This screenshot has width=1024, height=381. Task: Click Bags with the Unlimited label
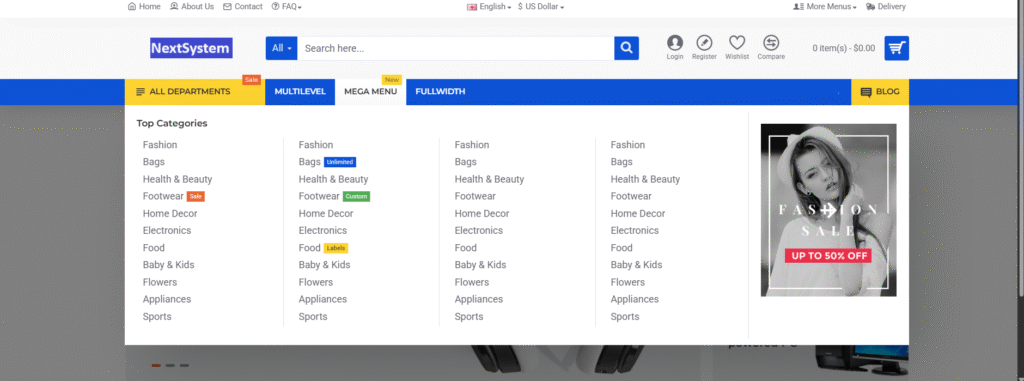click(310, 162)
